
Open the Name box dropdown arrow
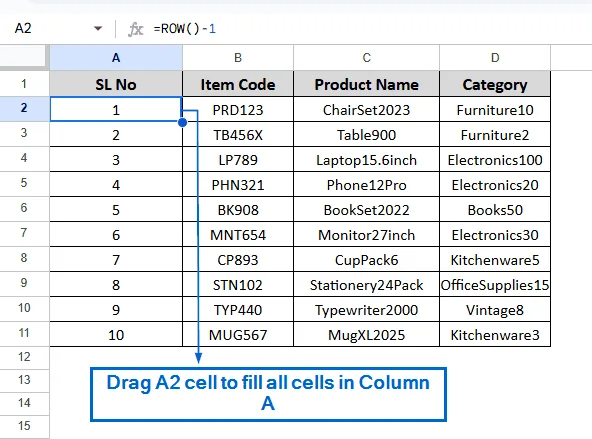pos(98,28)
